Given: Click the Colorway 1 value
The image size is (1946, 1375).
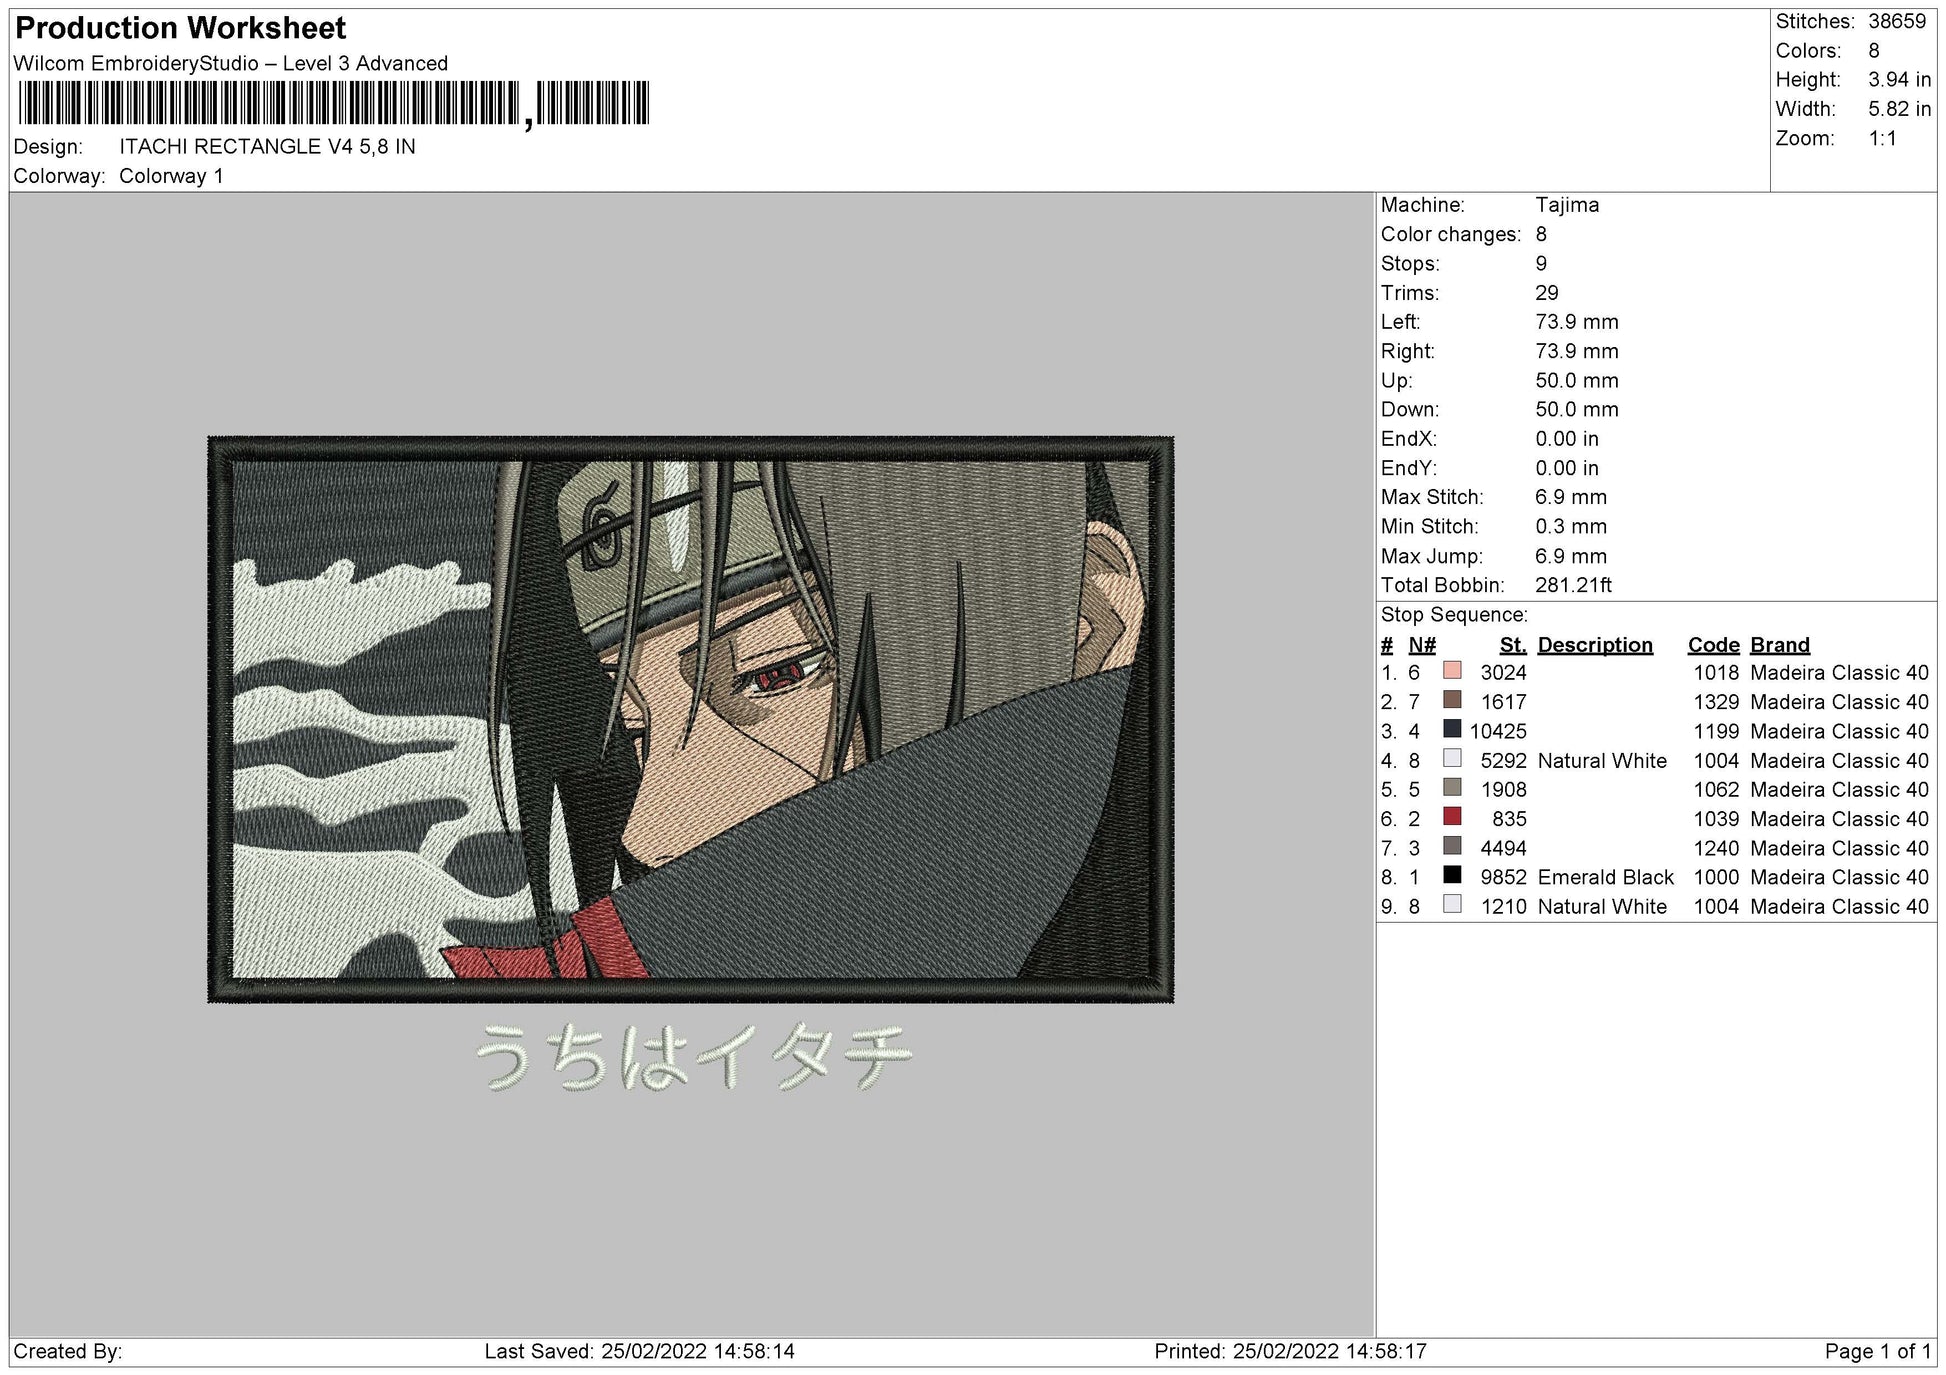Looking at the screenshot, I should (x=171, y=176).
